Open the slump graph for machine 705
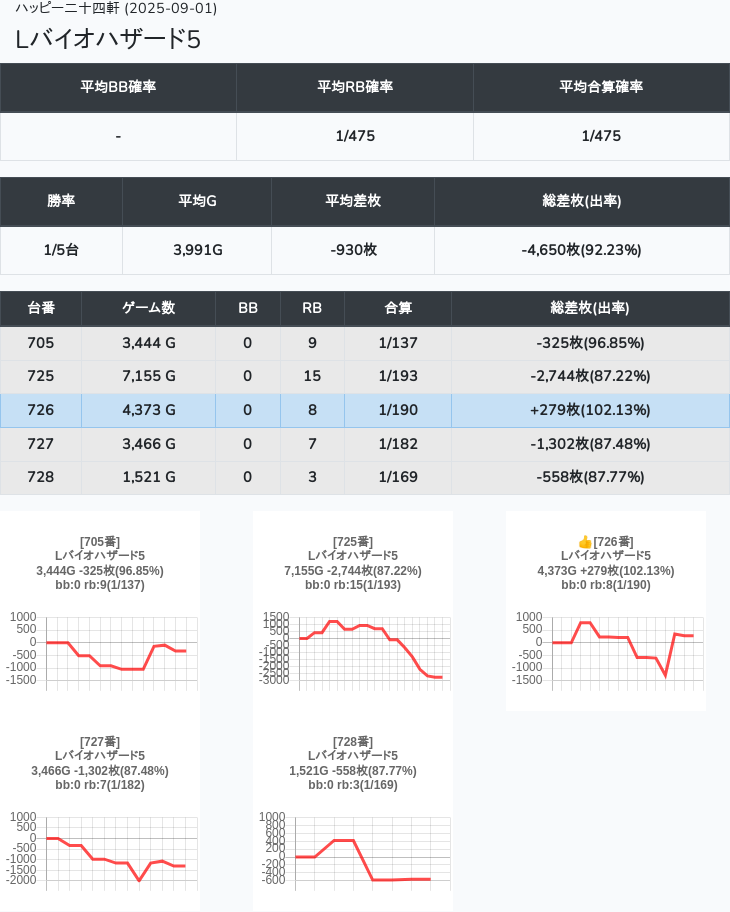The height and width of the screenshot is (912, 730). pyautogui.click(x=100, y=650)
